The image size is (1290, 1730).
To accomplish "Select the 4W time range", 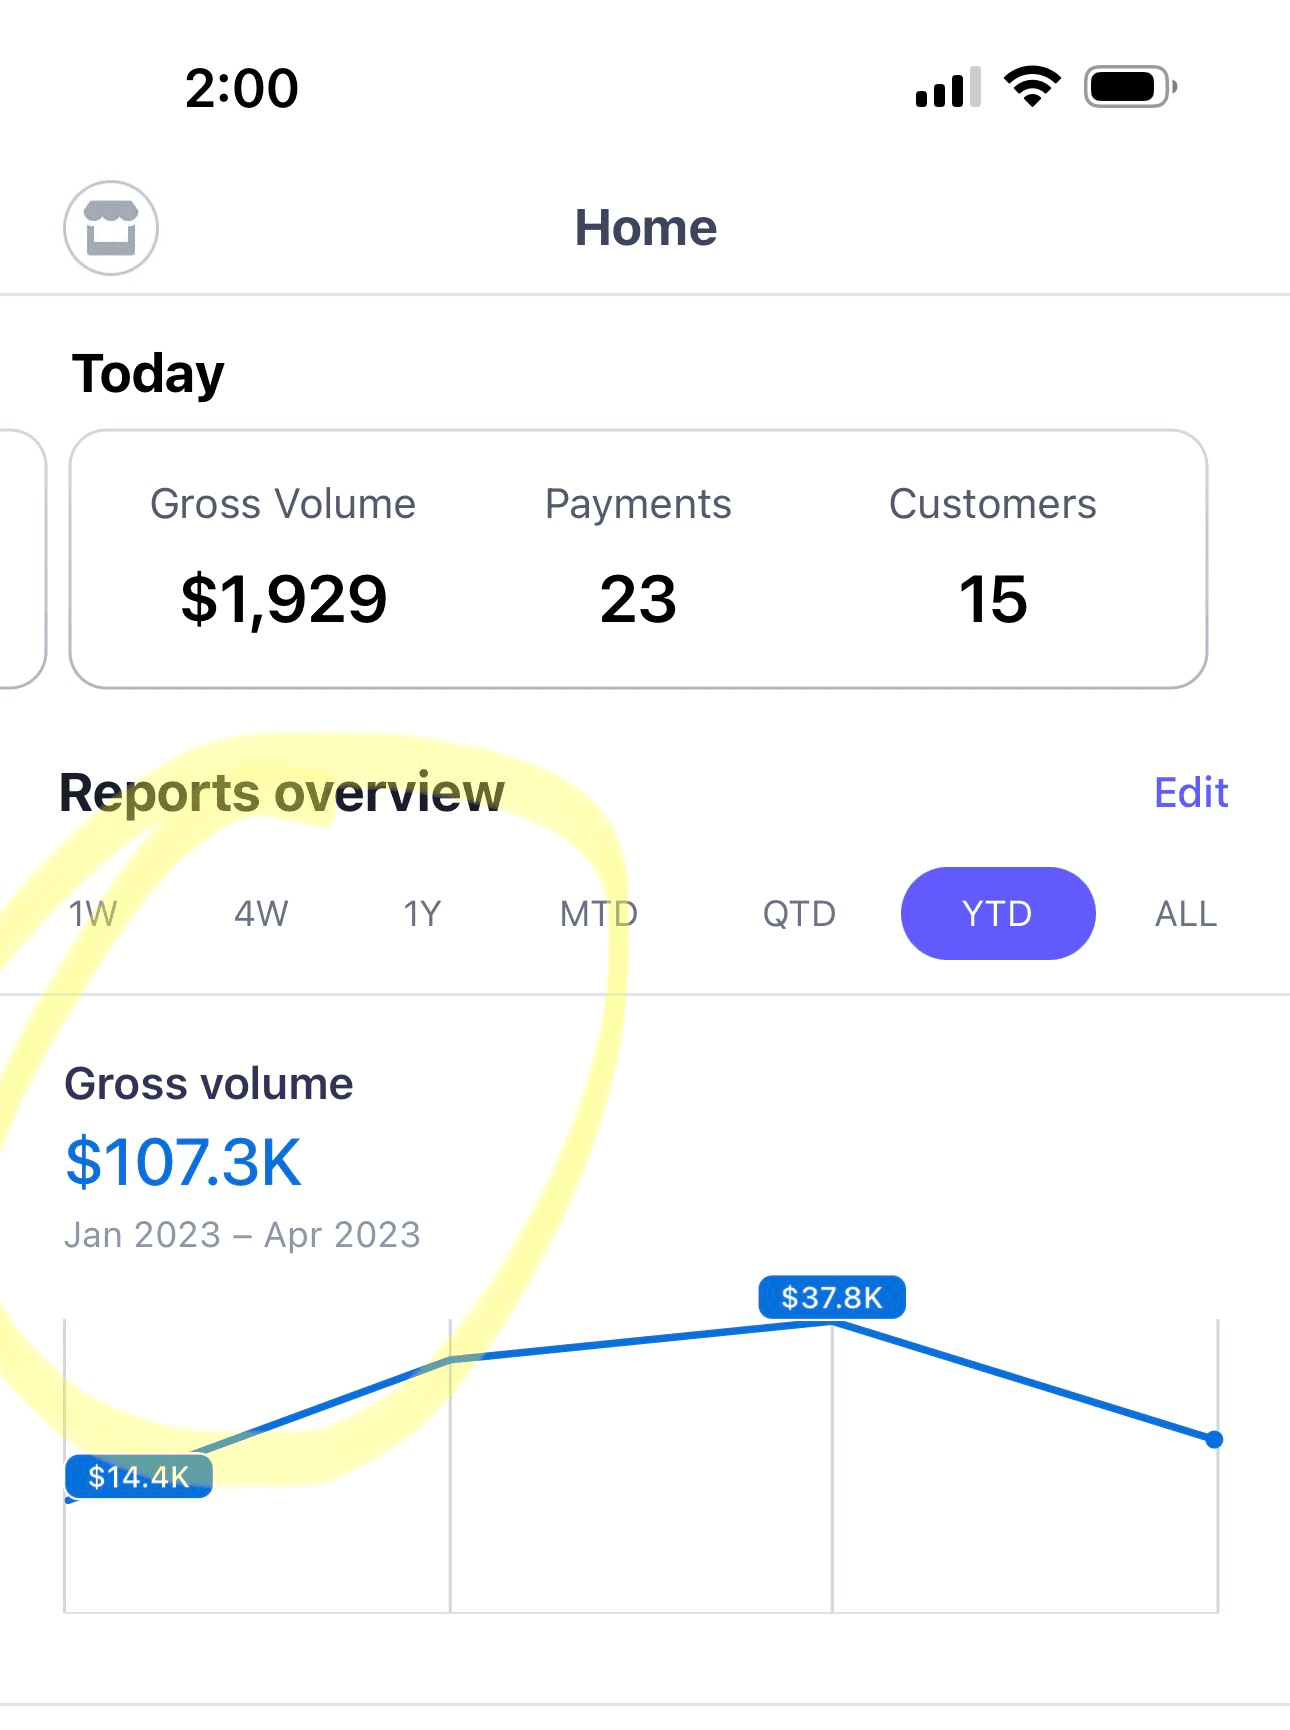I will tap(261, 914).
